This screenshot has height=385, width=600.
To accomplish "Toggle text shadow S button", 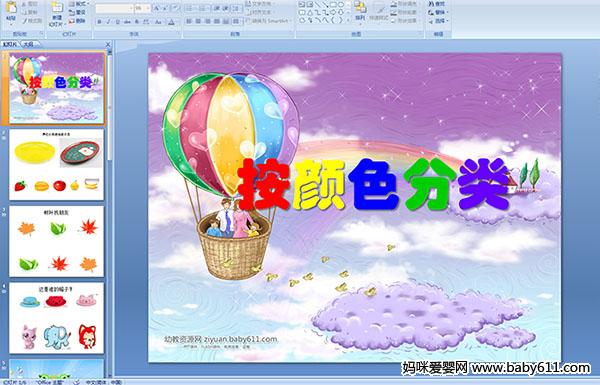I will pyautogui.click(x=137, y=22).
